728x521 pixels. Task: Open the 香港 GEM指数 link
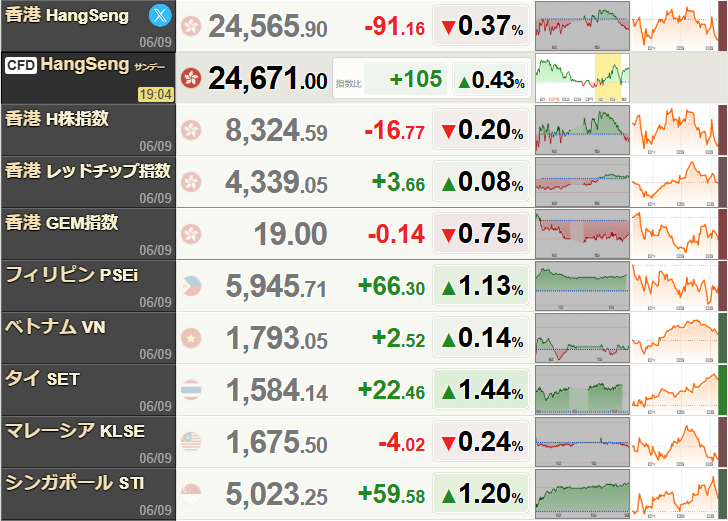click(x=62, y=223)
